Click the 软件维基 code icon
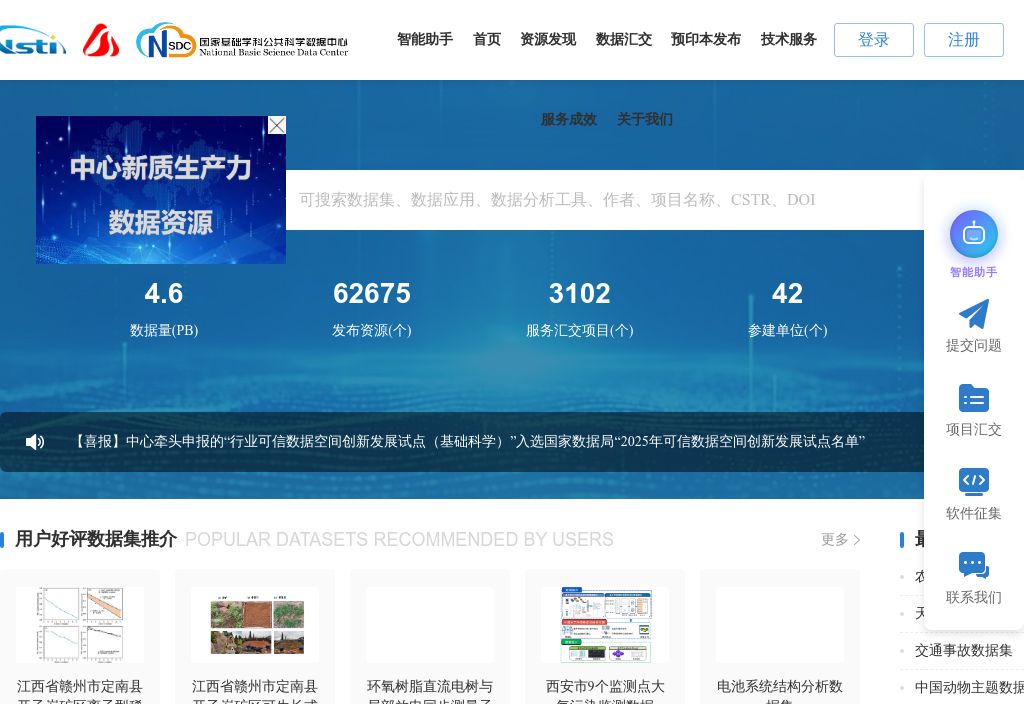 point(974,482)
